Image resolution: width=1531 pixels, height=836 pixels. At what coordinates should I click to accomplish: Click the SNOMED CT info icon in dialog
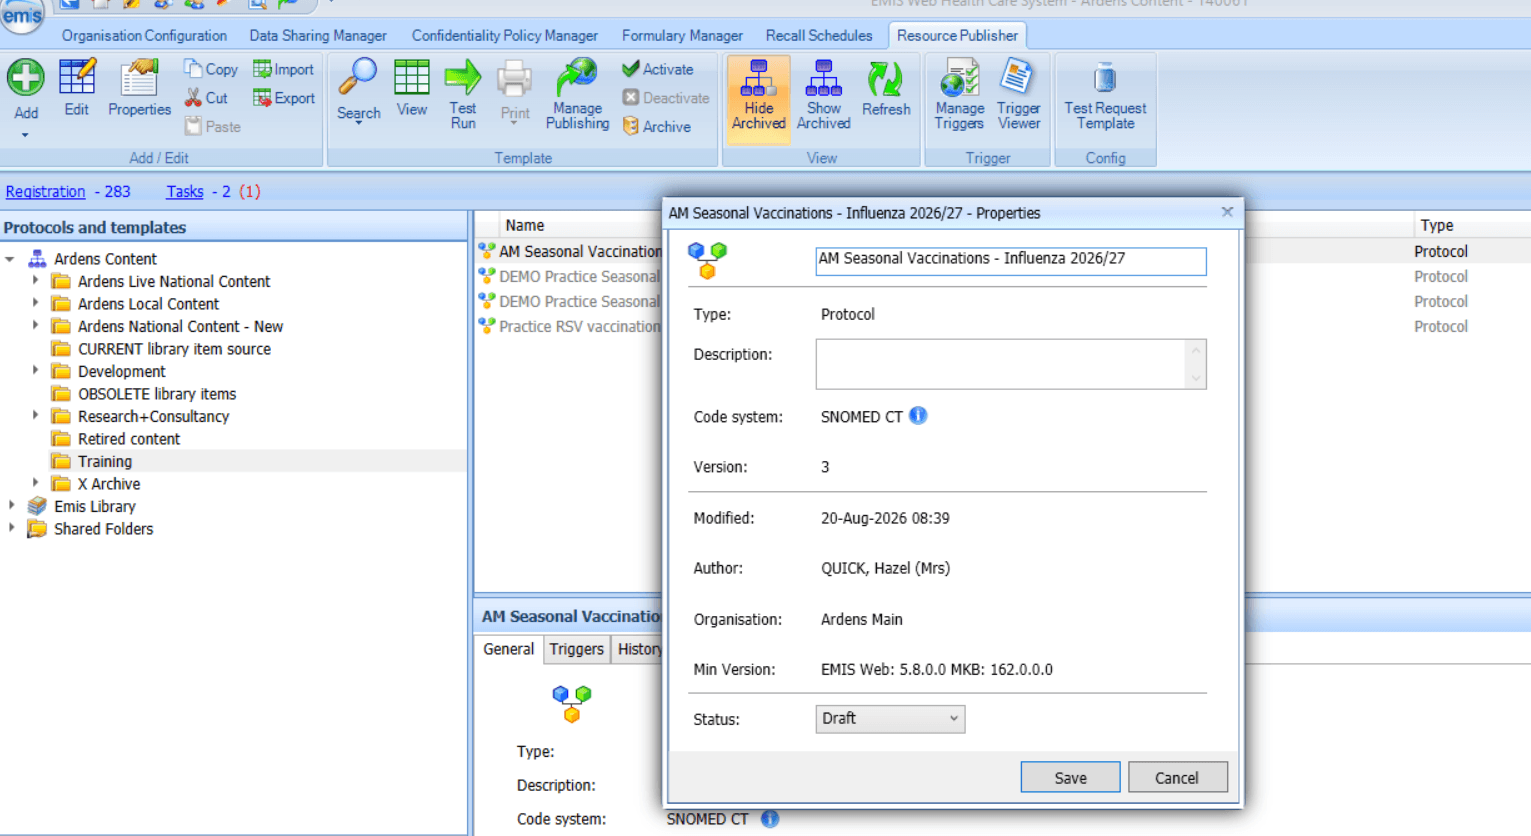point(918,416)
